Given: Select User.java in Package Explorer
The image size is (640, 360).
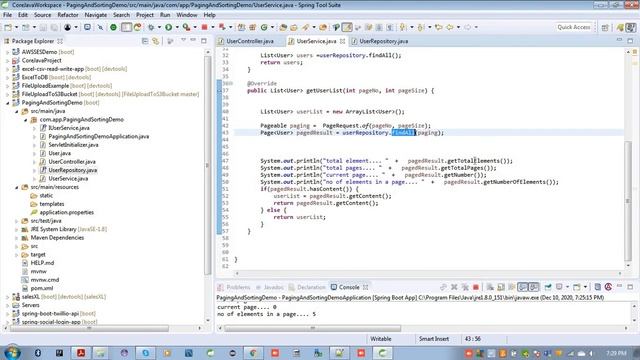Looking at the screenshot, I should tap(60, 153).
